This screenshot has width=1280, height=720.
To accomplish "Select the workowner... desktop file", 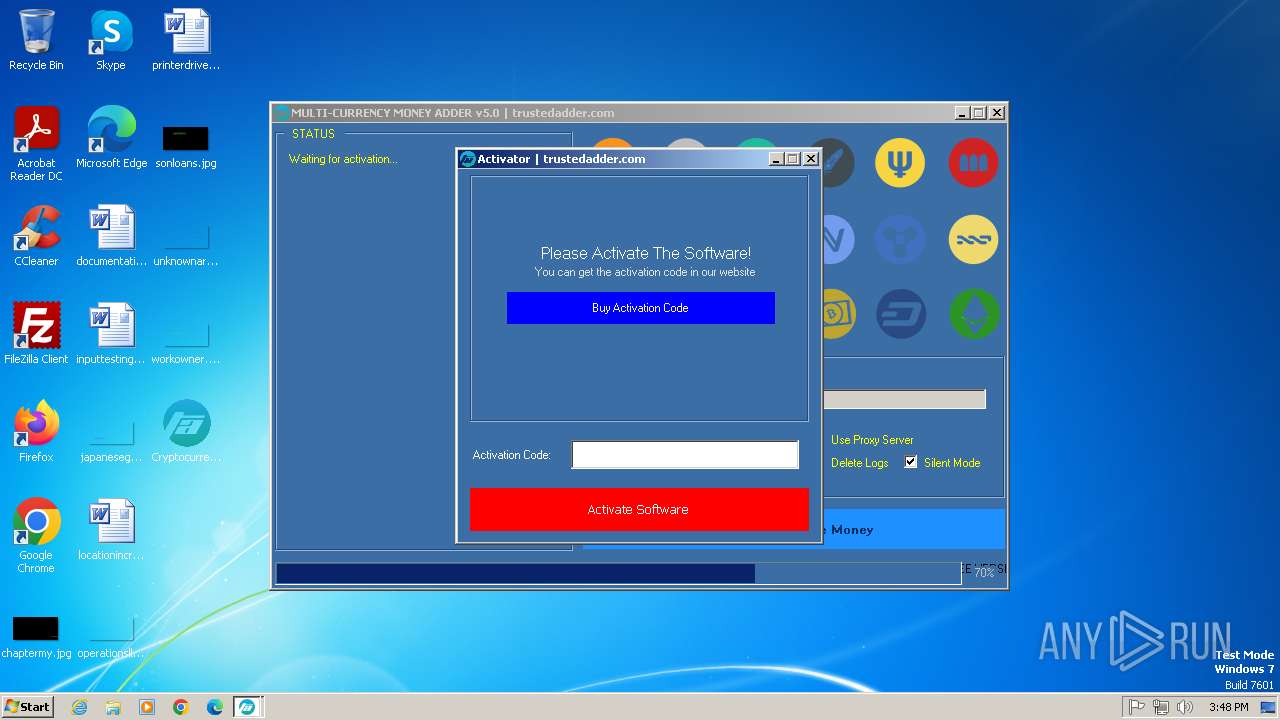I will tap(186, 343).
